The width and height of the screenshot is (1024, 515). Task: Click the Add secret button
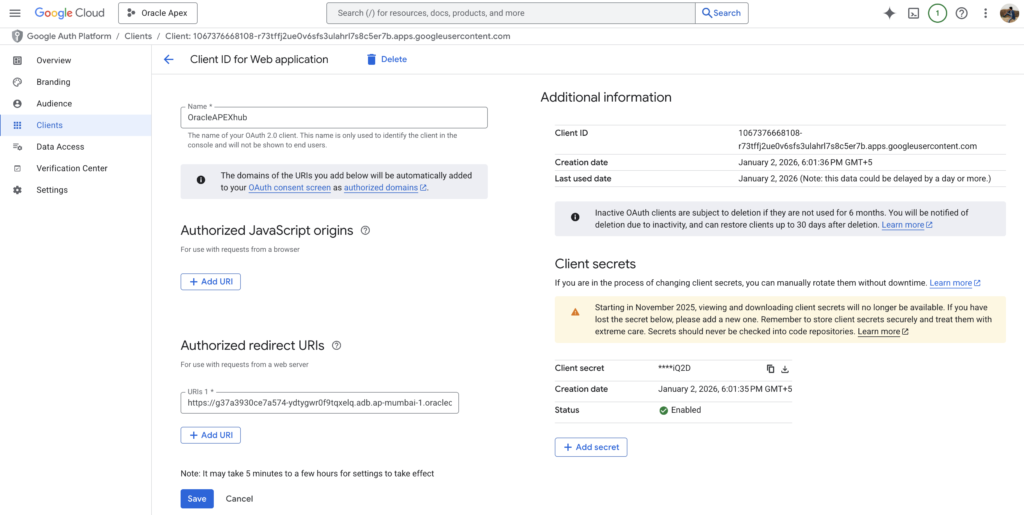click(591, 447)
